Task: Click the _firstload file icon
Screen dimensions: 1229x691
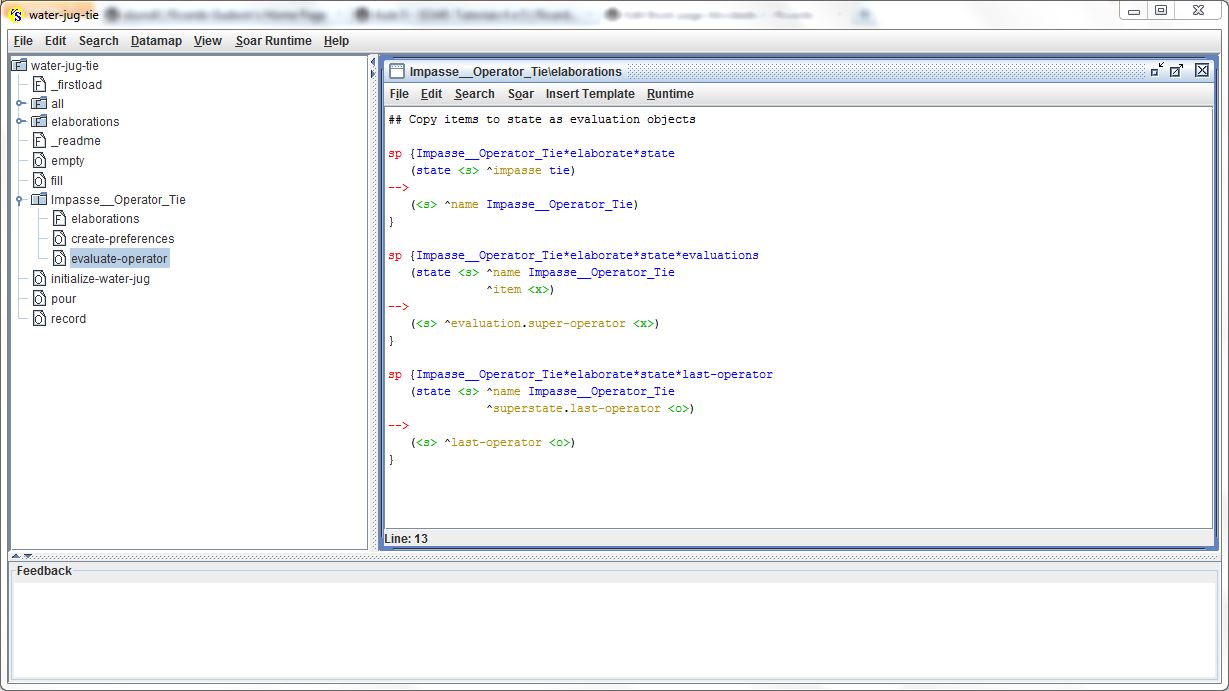Action: point(39,85)
